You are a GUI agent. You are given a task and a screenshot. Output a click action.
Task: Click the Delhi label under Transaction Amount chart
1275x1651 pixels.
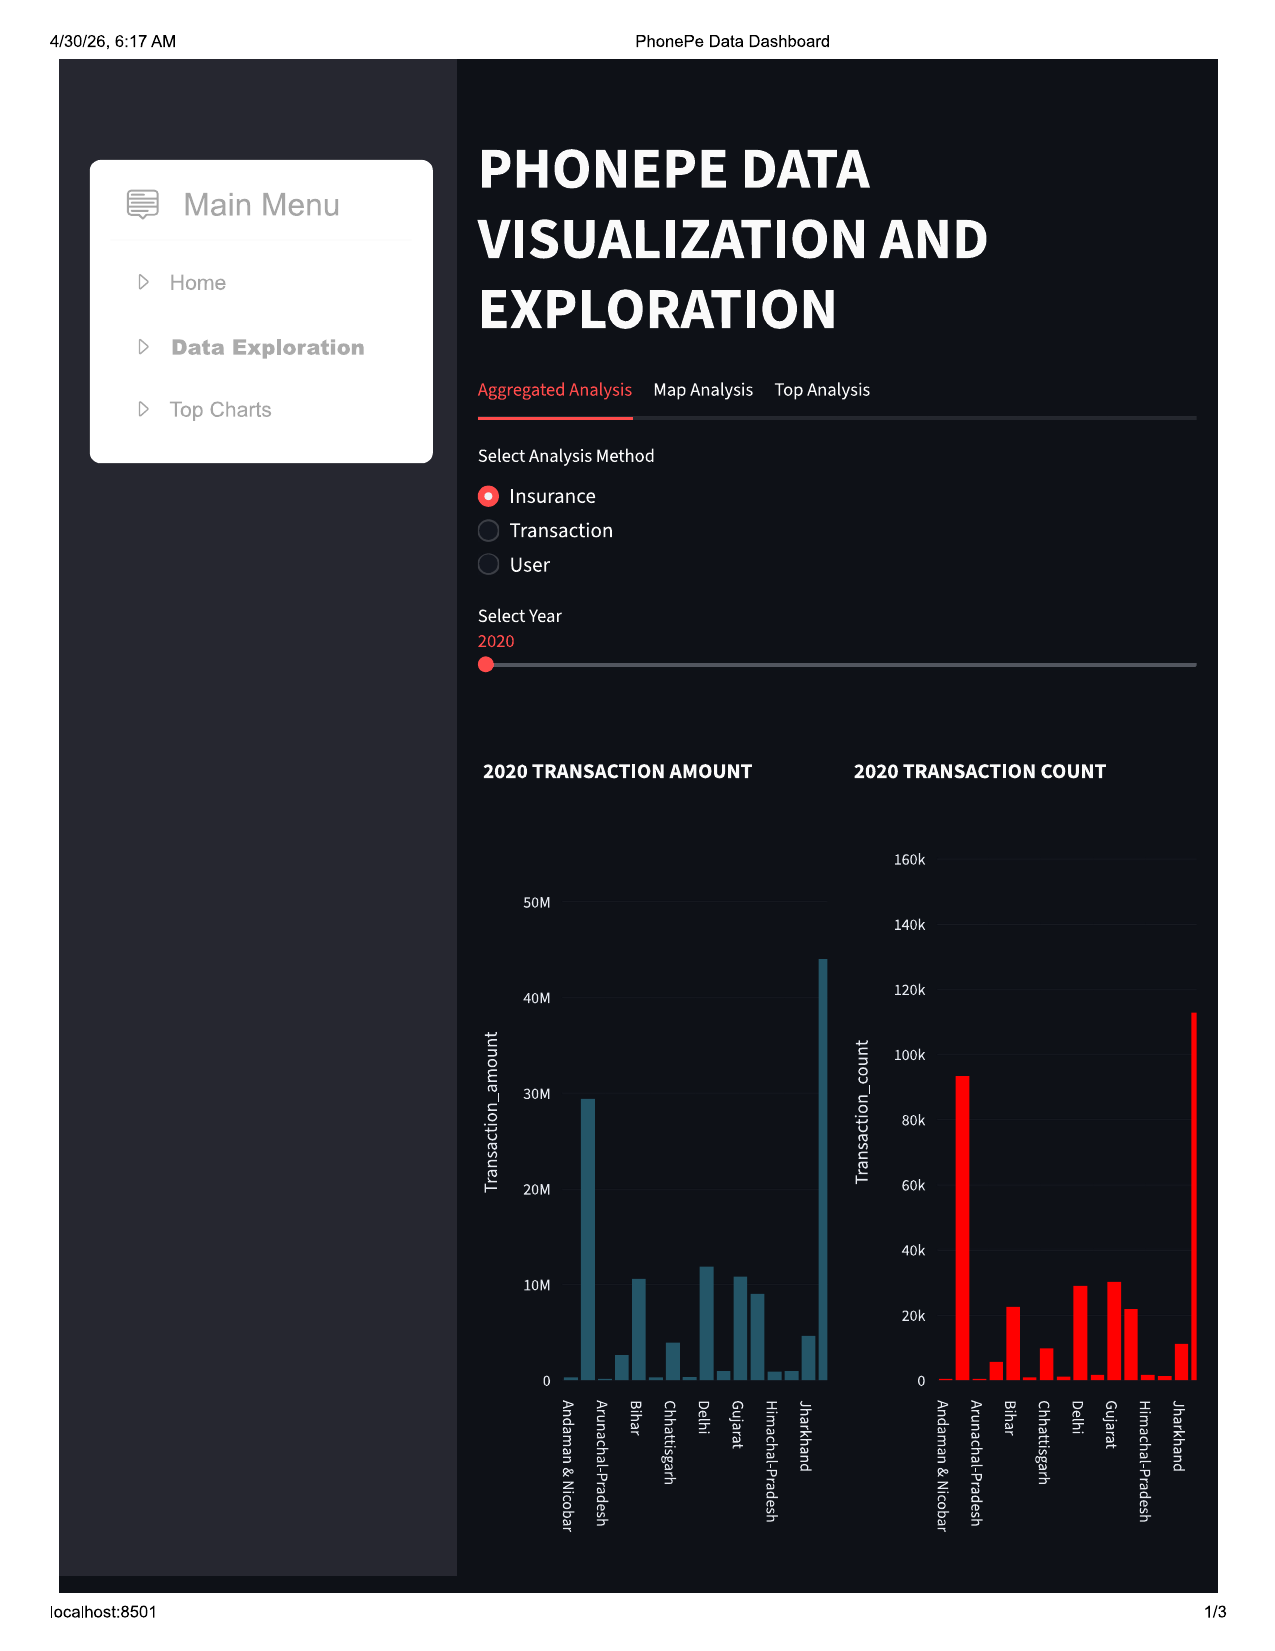tap(703, 1417)
